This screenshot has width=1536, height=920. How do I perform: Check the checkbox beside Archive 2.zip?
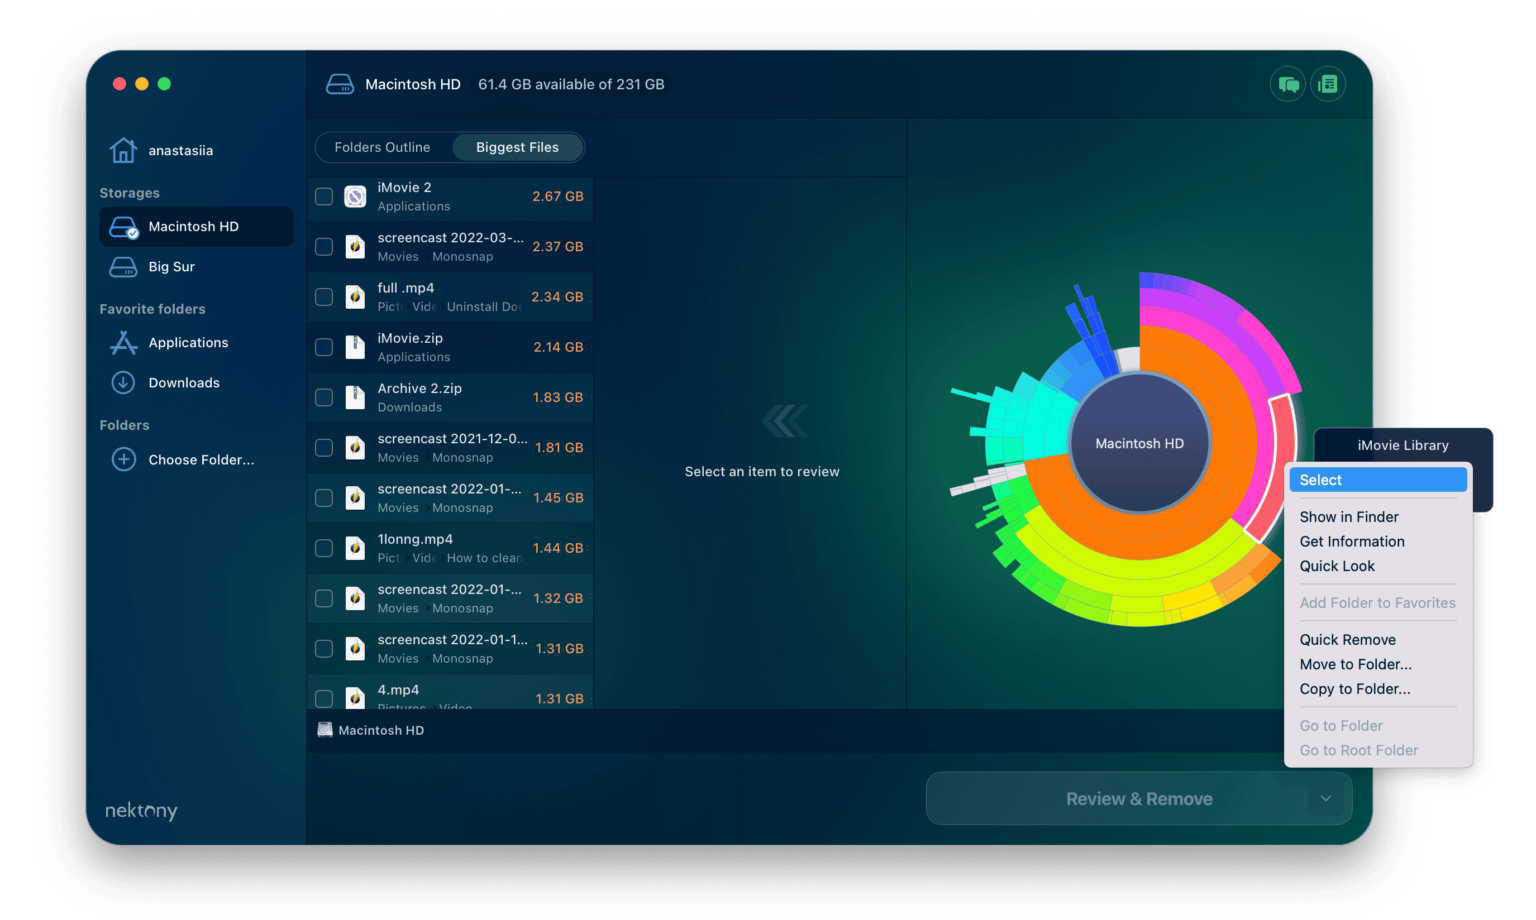(323, 397)
